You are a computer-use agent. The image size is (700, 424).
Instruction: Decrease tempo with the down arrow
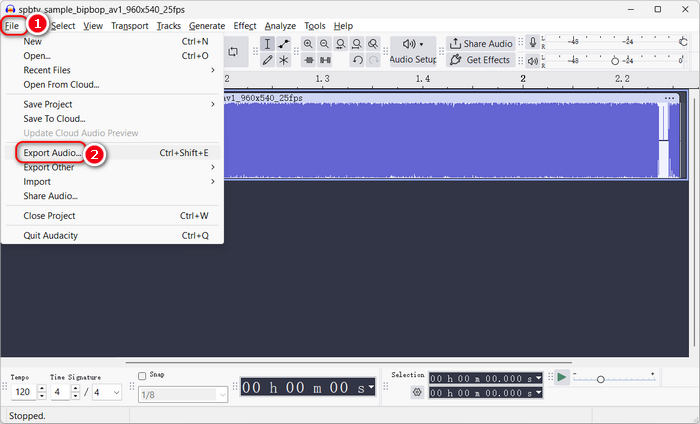(x=42, y=396)
